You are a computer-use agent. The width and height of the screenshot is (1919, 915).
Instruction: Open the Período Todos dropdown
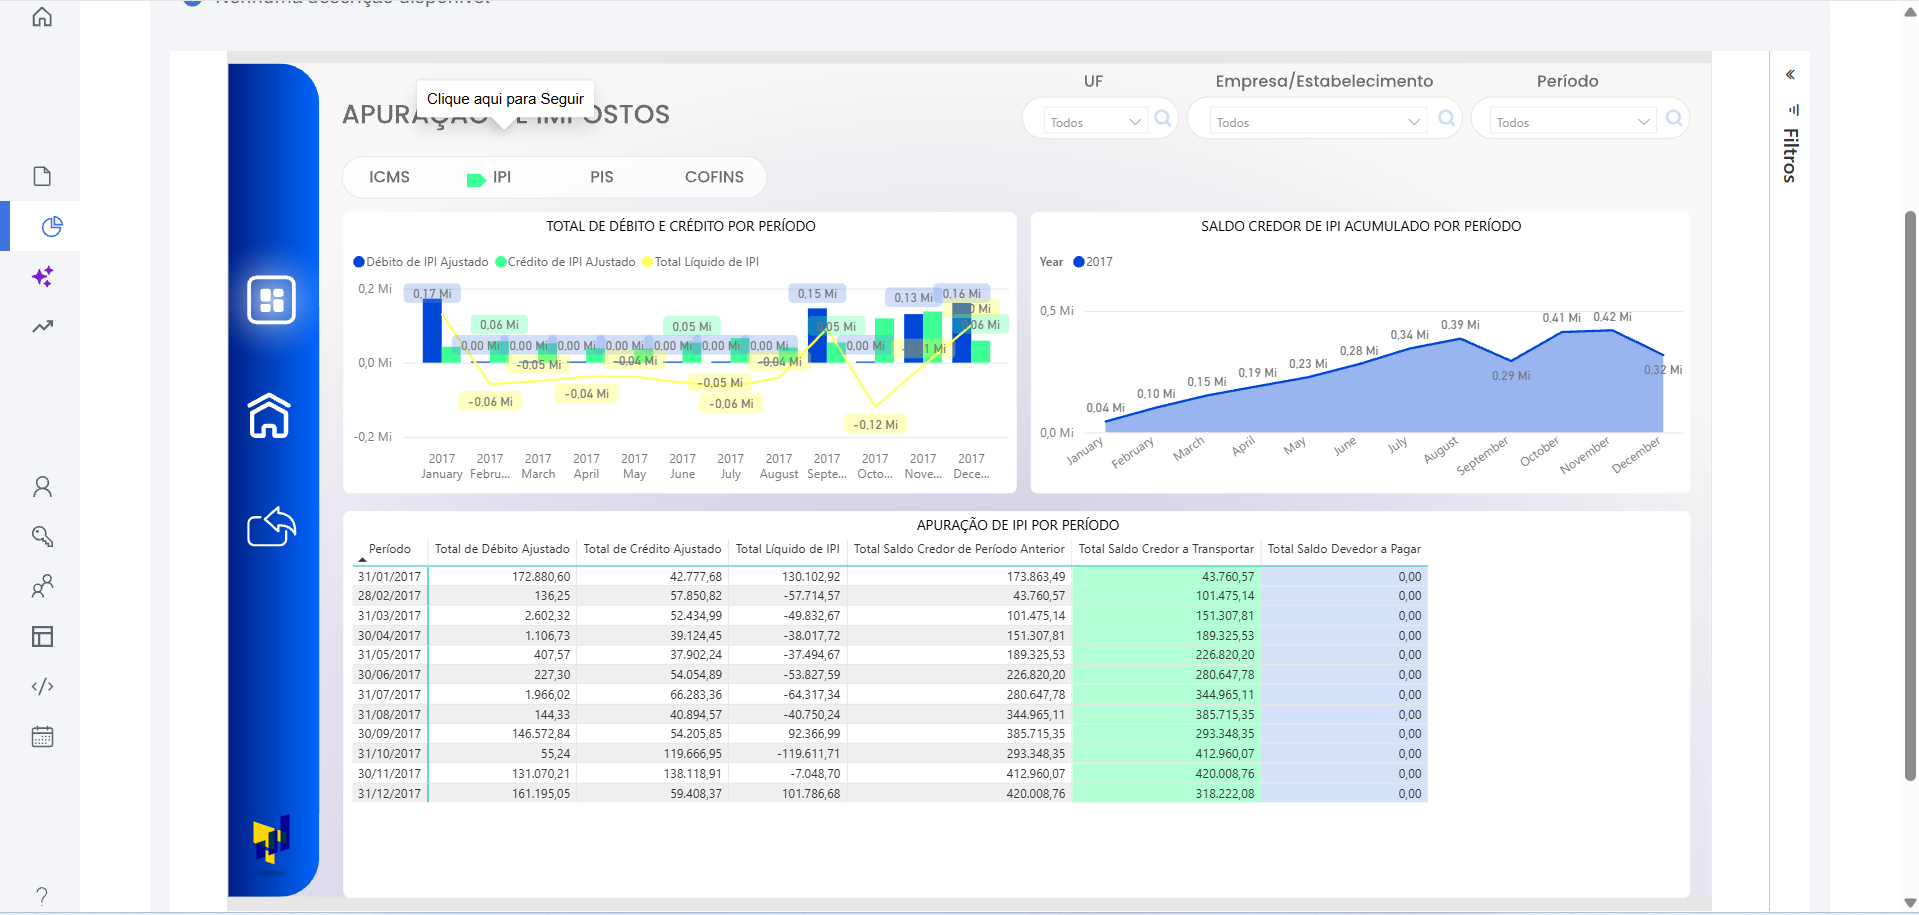point(1571,122)
